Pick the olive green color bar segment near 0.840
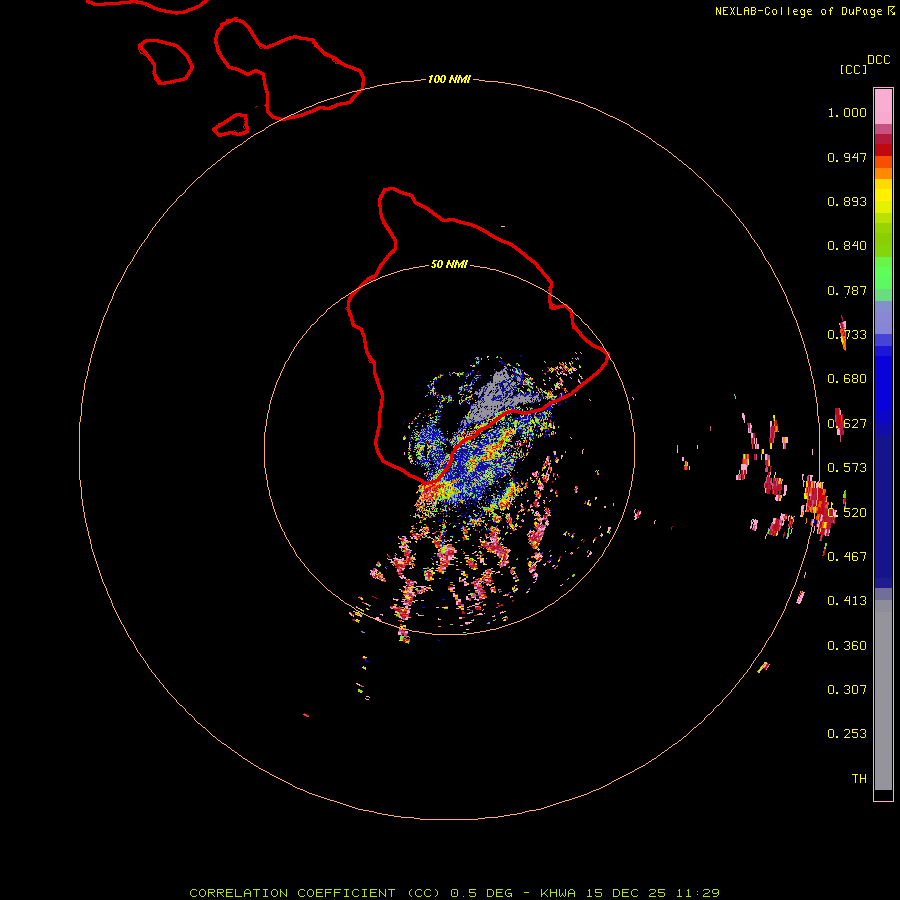The width and height of the screenshot is (900, 900). tap(883, 240)
